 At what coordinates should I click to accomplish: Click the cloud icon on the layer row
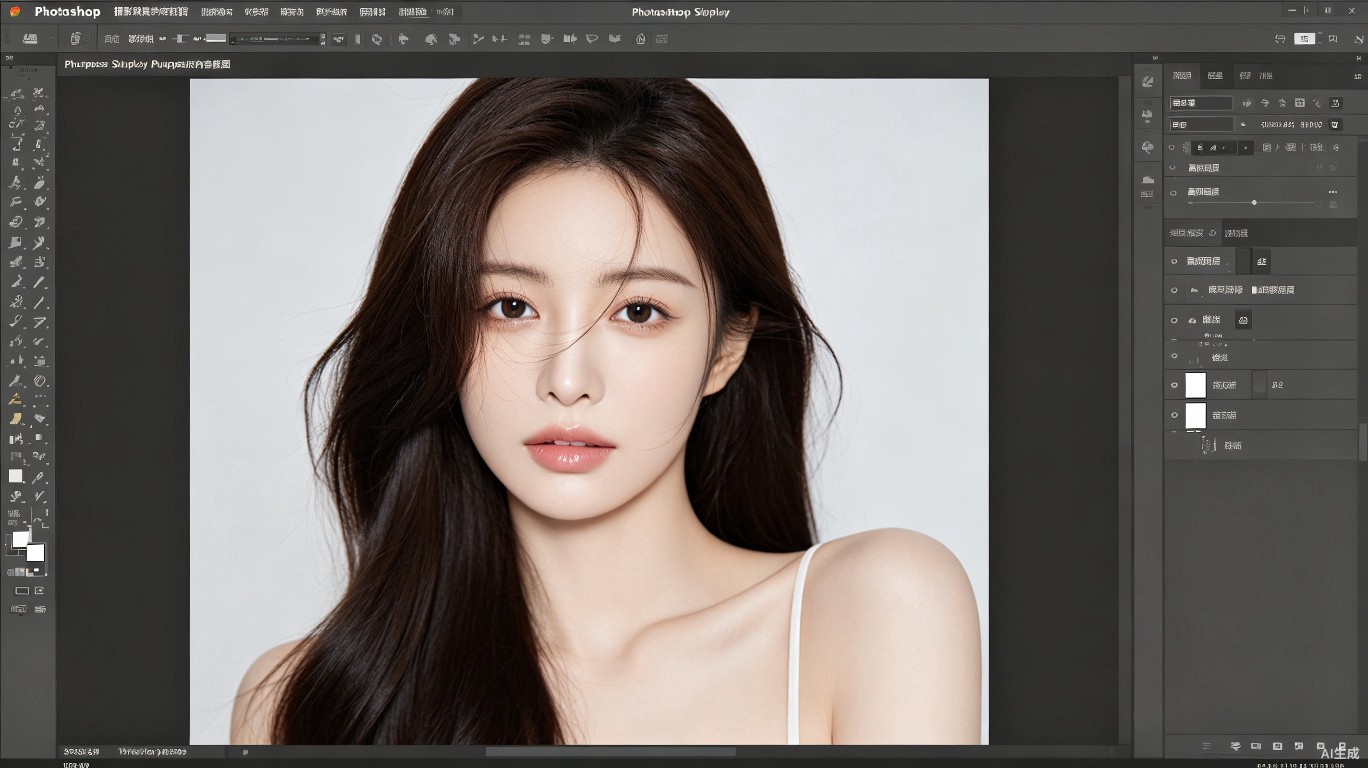(1192, 320)
